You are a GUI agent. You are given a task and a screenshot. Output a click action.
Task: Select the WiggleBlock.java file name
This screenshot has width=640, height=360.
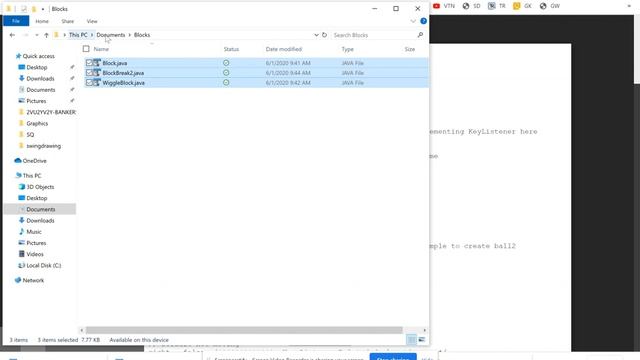[x=123, y=82]
